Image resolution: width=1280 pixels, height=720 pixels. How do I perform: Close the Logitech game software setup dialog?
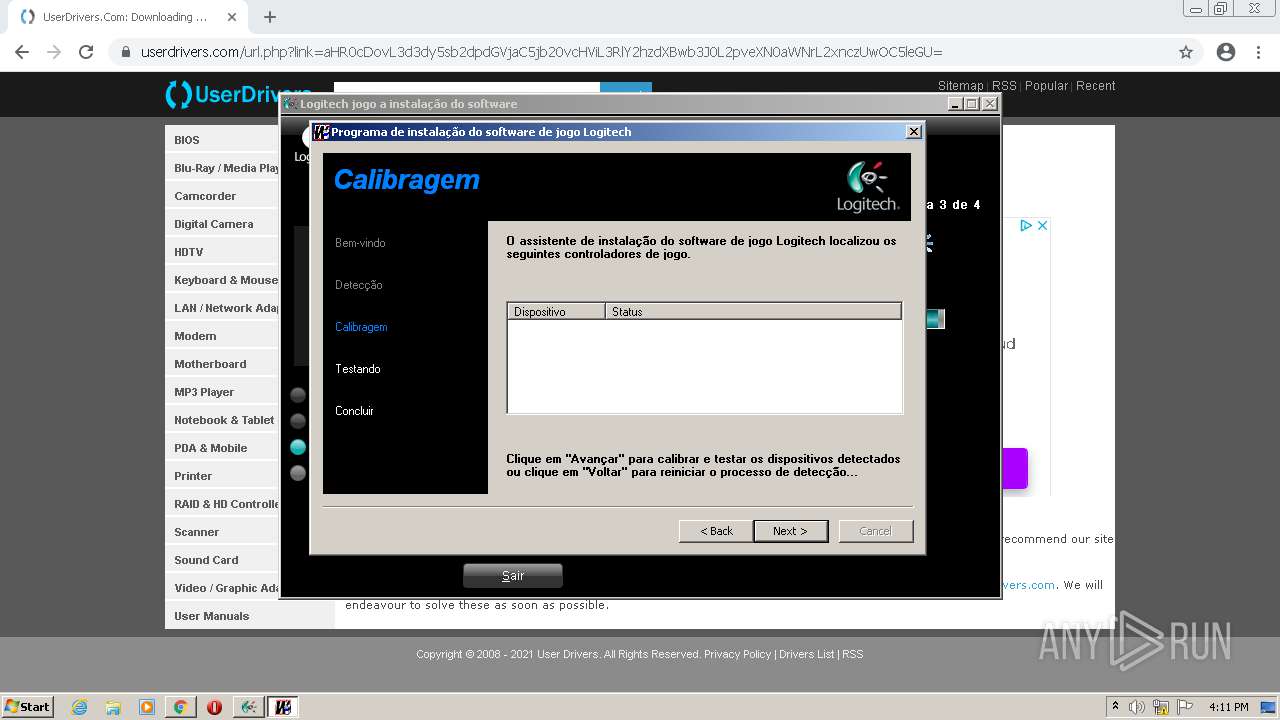(913, 131)
